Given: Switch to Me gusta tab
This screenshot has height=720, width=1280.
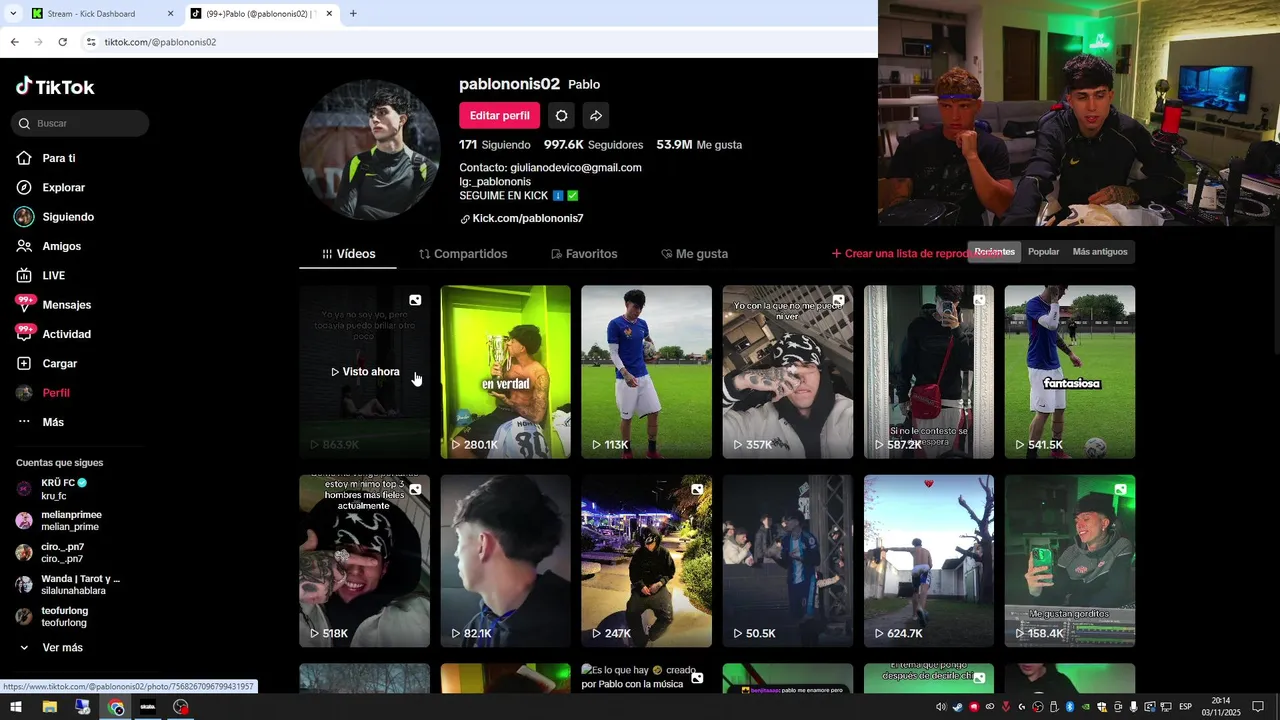Looking at the screenshot, I should point(694,254).
